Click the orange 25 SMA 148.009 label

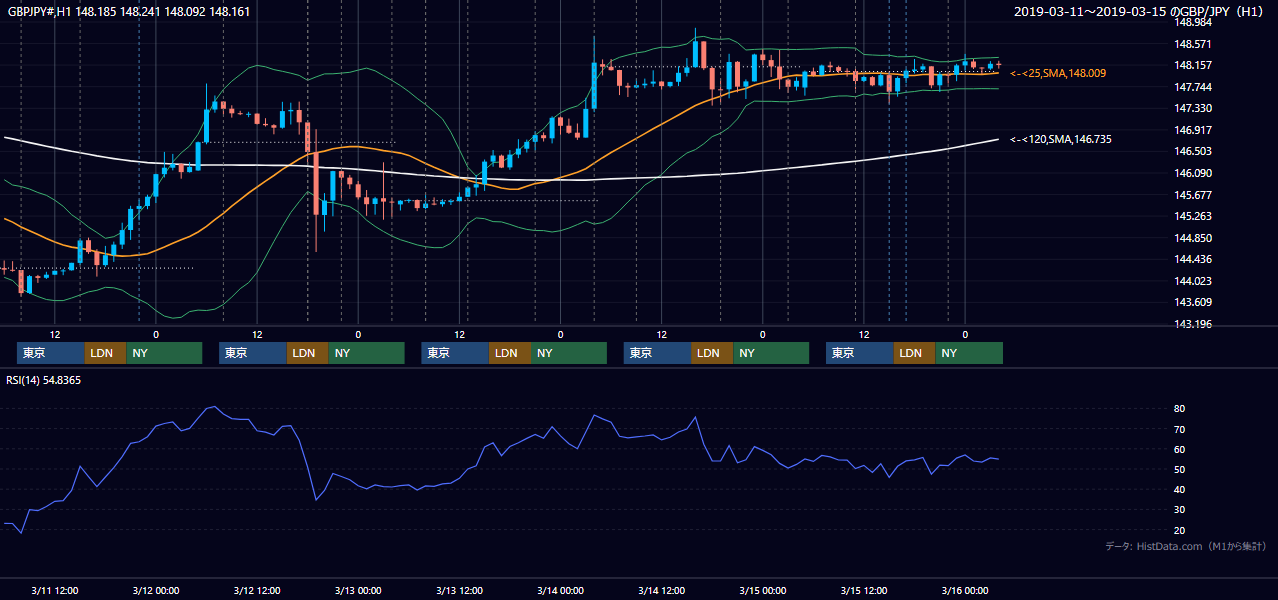point(1058,74)
